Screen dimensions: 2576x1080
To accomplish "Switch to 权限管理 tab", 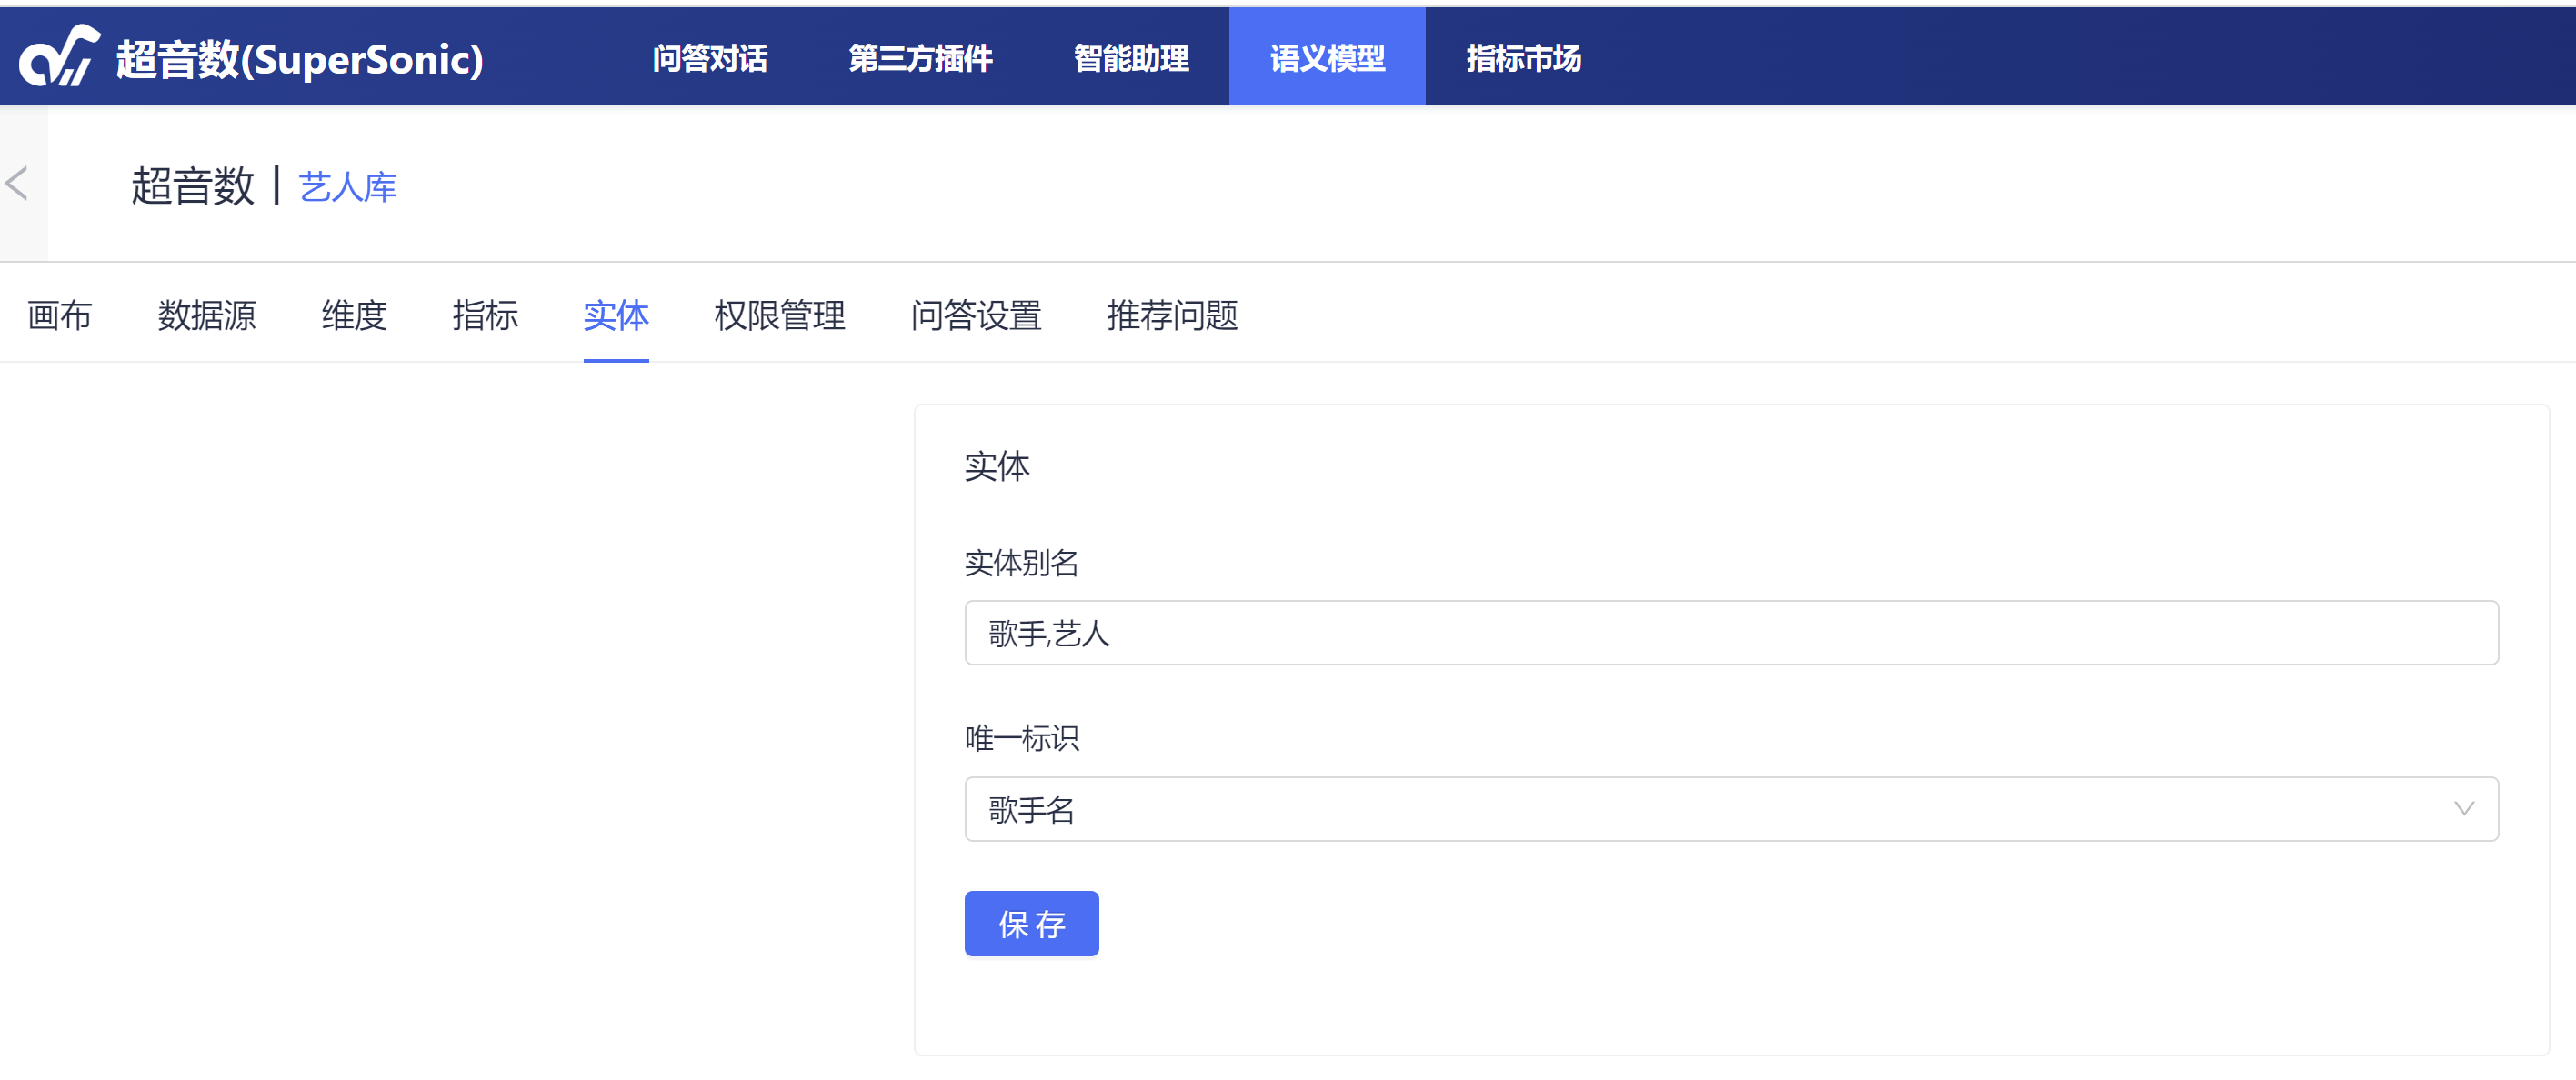I will point(779,315).
